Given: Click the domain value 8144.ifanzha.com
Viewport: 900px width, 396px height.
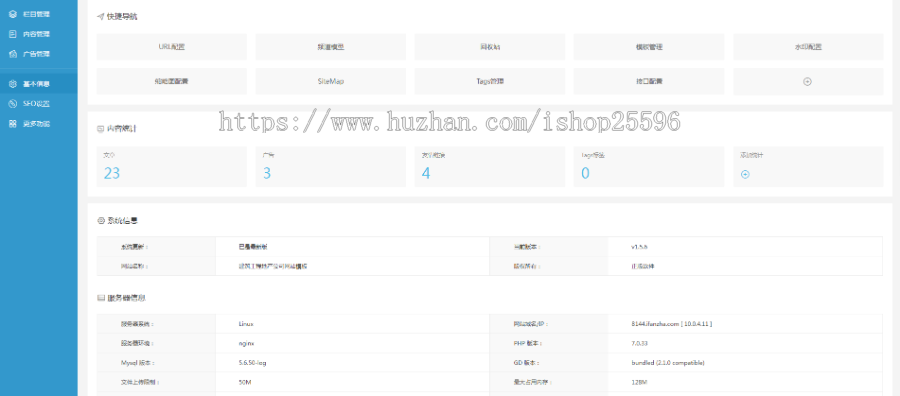Looking at the screenshot, I should pyautogui.click(x=655, y=324).
